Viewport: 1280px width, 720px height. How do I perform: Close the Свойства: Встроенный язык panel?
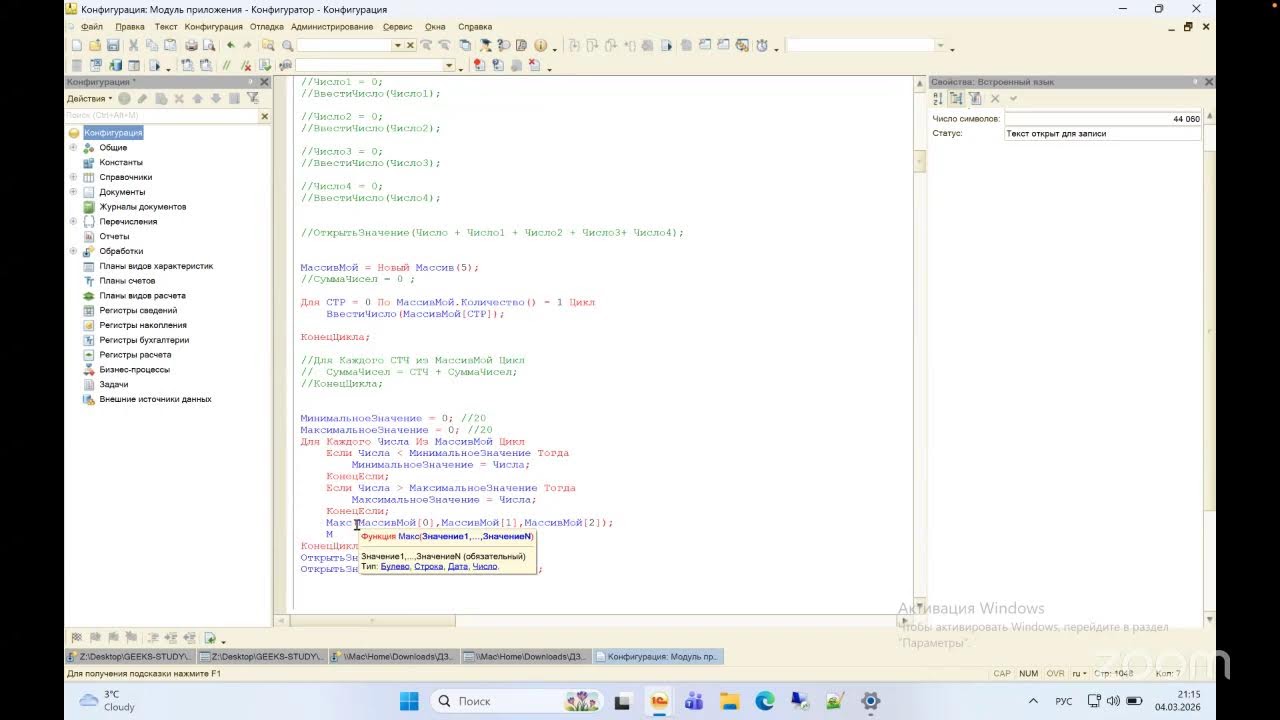point(1209,82)
